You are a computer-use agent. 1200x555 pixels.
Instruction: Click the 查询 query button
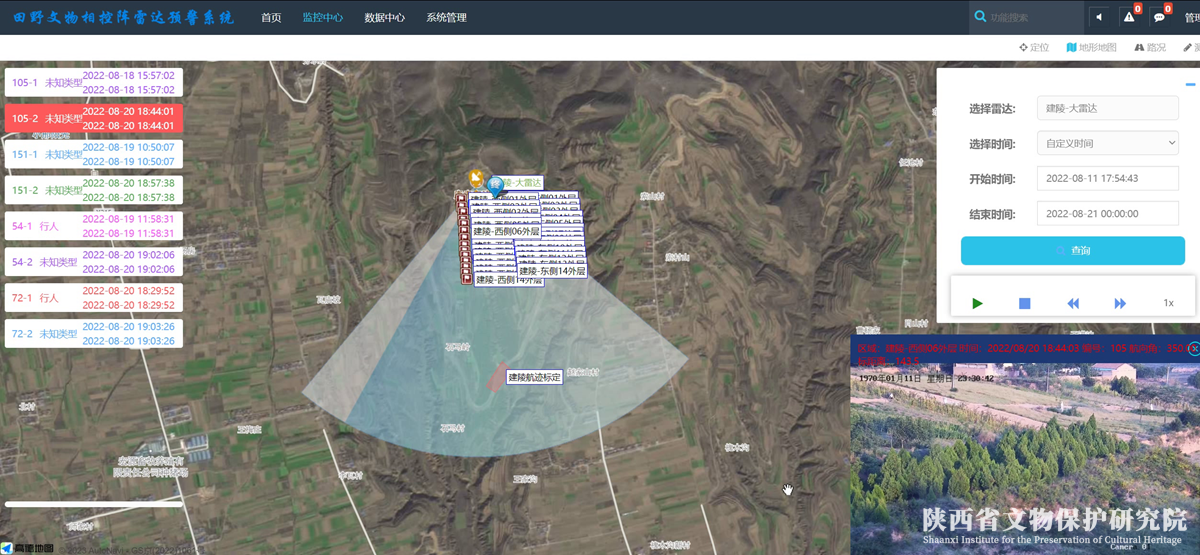(x=1073, y=250)
